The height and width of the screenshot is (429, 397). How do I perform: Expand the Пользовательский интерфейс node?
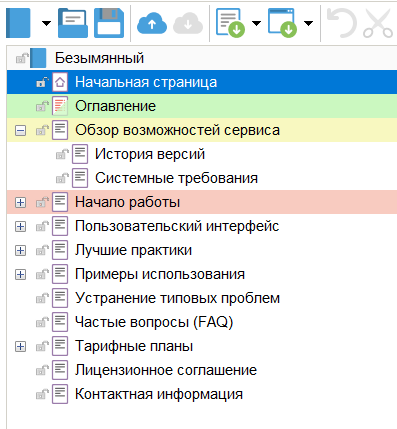[x=20, y=226]
